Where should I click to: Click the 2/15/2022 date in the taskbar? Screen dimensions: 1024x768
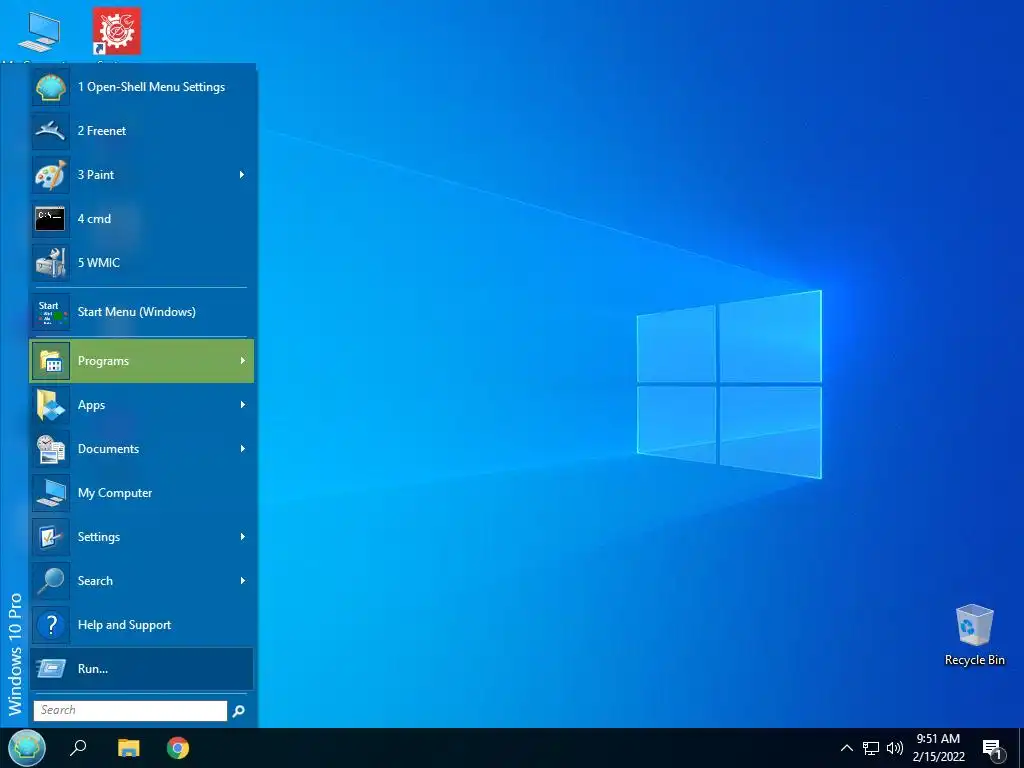[x=938, y=757]
